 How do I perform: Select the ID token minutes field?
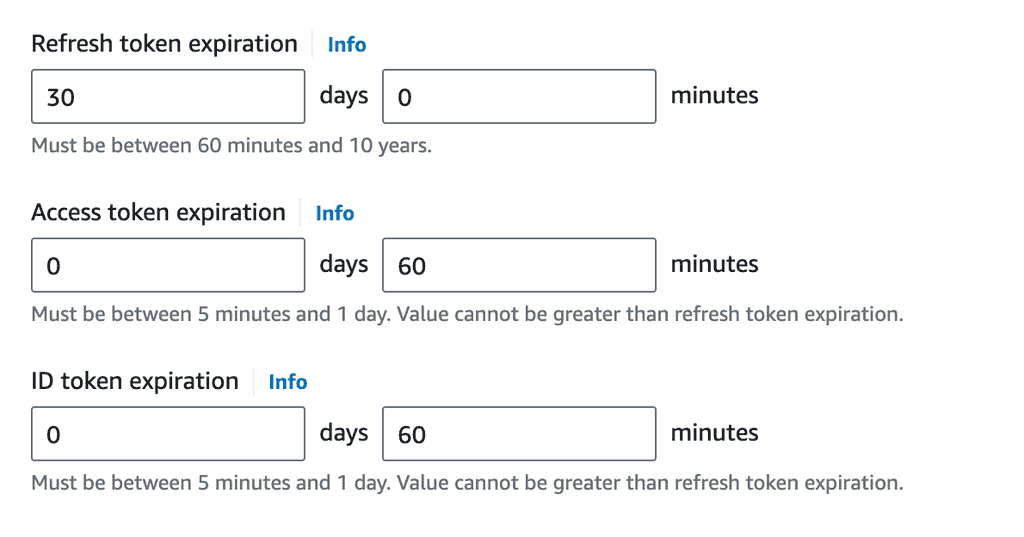click(519, 434)
